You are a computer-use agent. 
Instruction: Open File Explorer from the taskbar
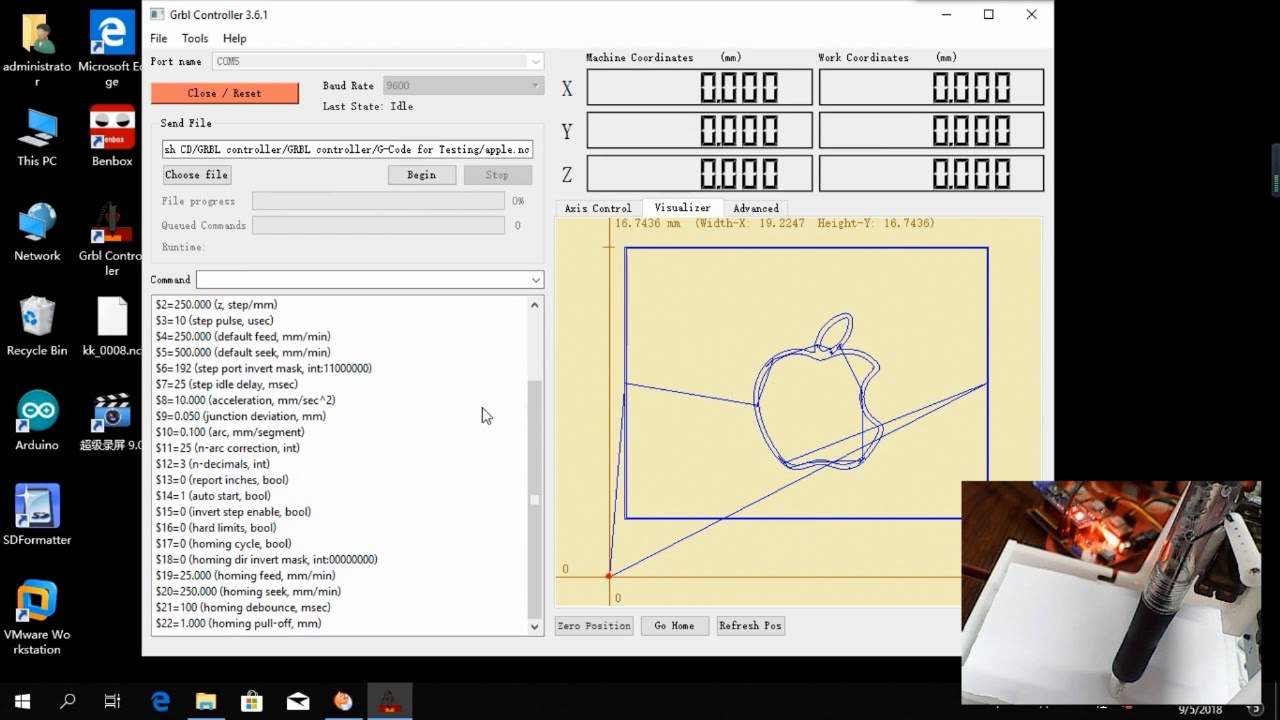(x=206, y=701)
